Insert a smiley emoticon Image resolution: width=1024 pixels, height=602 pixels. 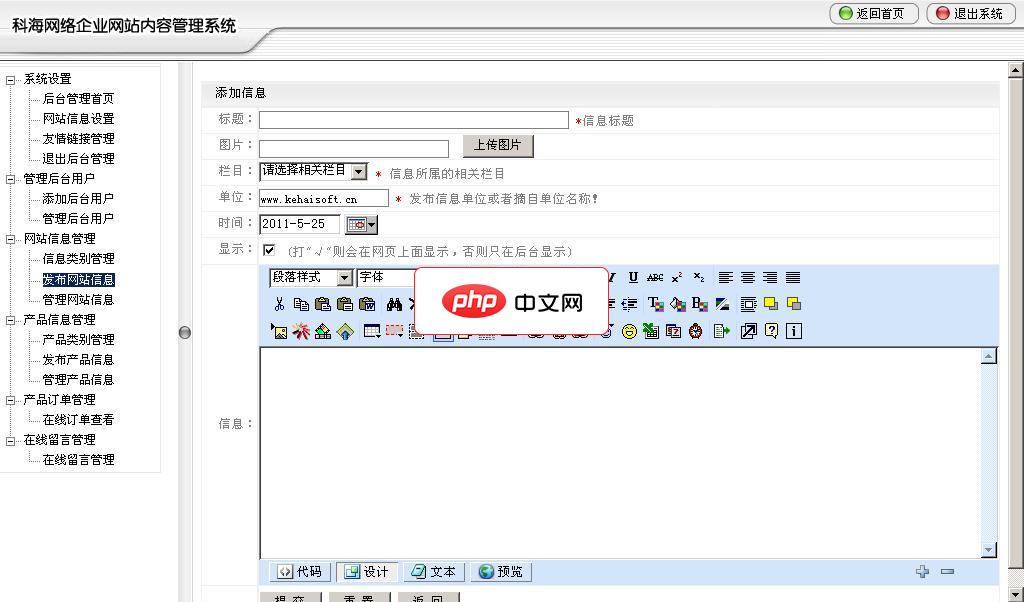629,331
